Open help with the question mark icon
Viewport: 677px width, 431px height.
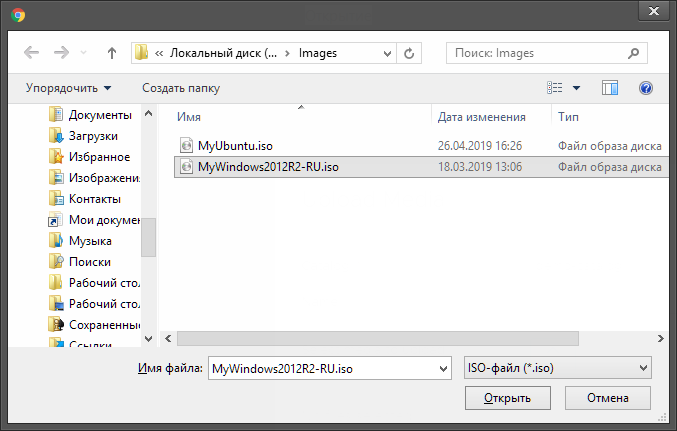(x=645, y=88)
